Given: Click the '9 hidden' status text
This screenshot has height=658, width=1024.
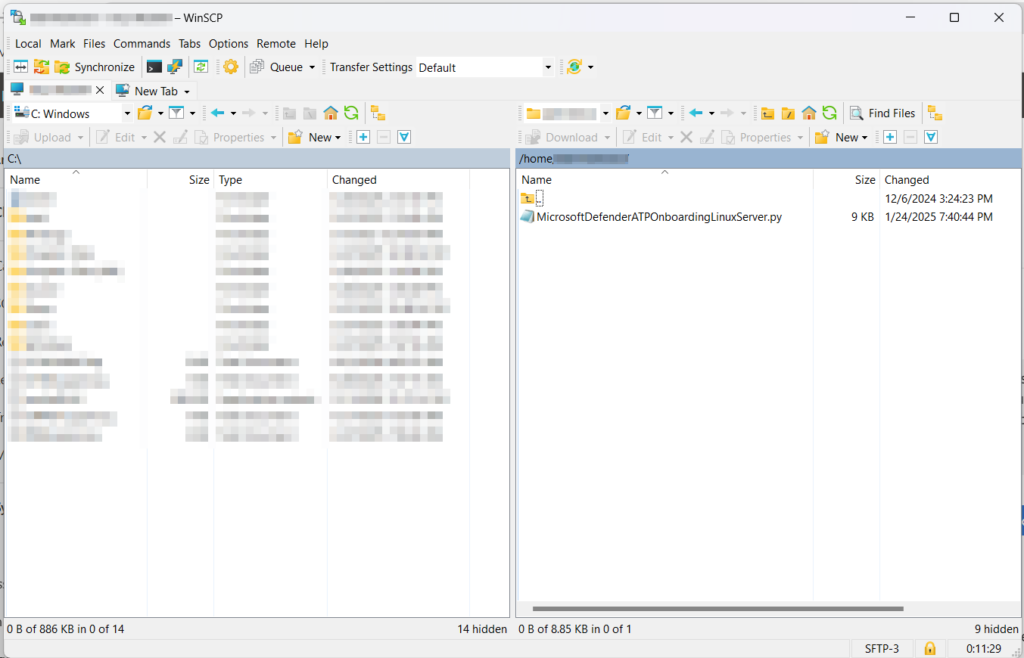Looking at the screenshot, I should [997, 629].
